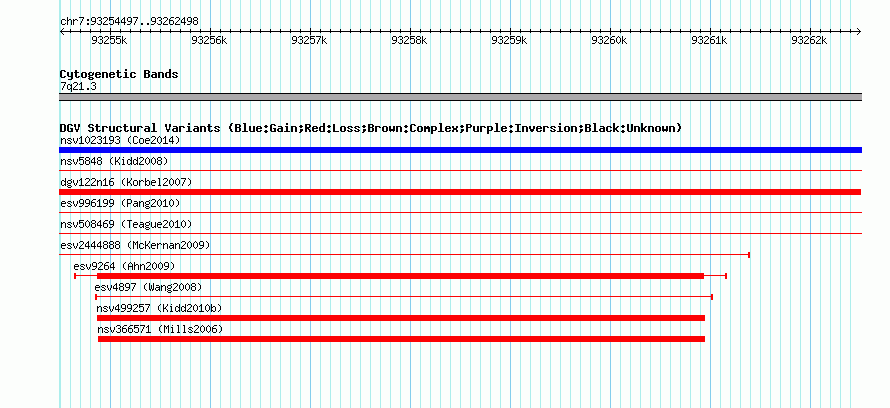Click the thin red esv996199 loss line
The height and width of the screenshot is (408, 890).
(x=460, y=212)
